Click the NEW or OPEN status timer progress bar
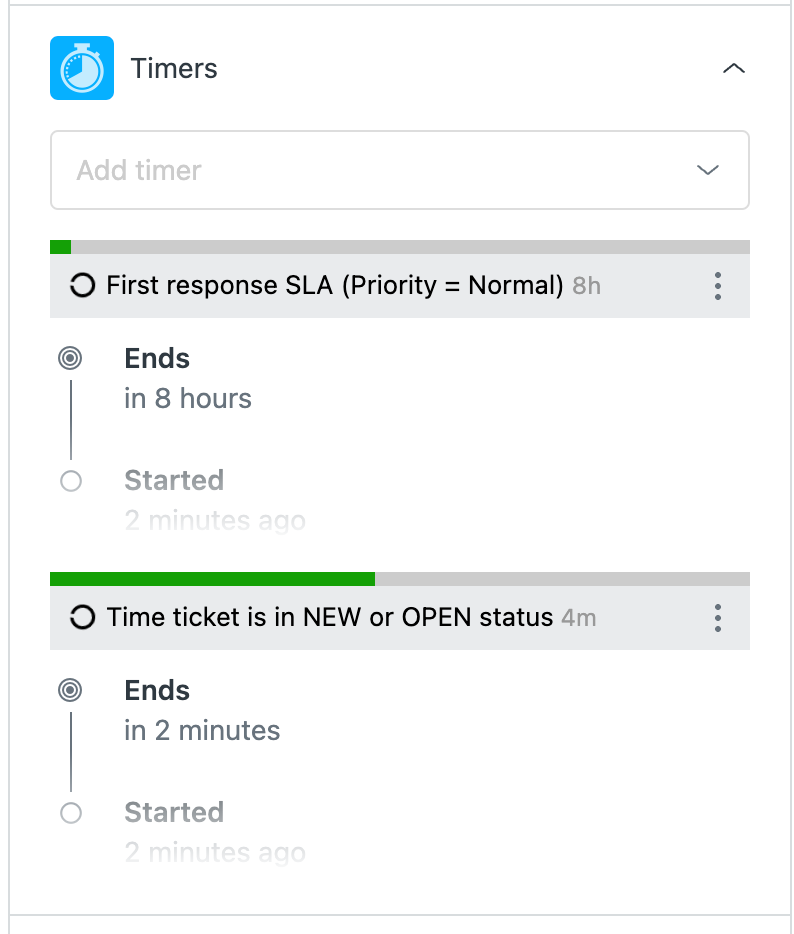This screenshot has height=934, width=794. (x=400, y=579)
